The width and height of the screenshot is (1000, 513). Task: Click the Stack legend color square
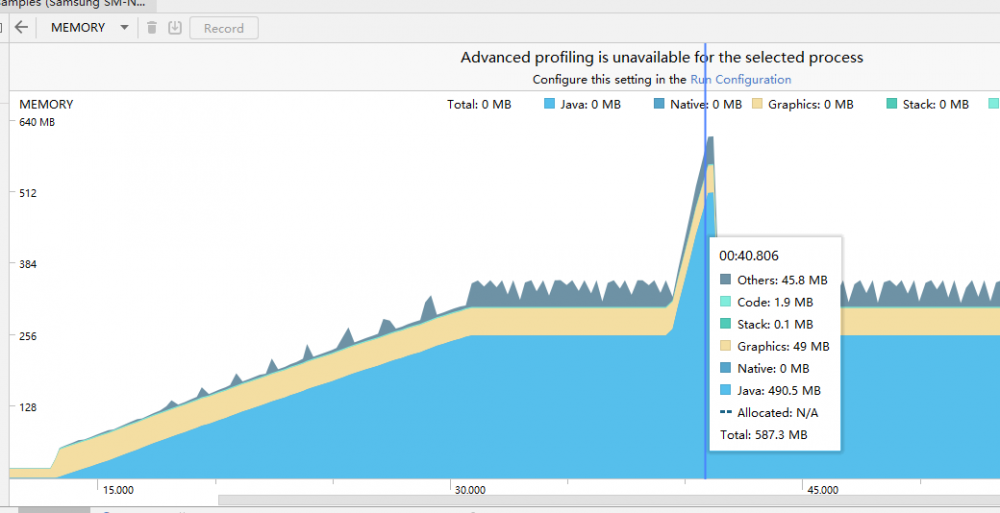coord(892,104)
